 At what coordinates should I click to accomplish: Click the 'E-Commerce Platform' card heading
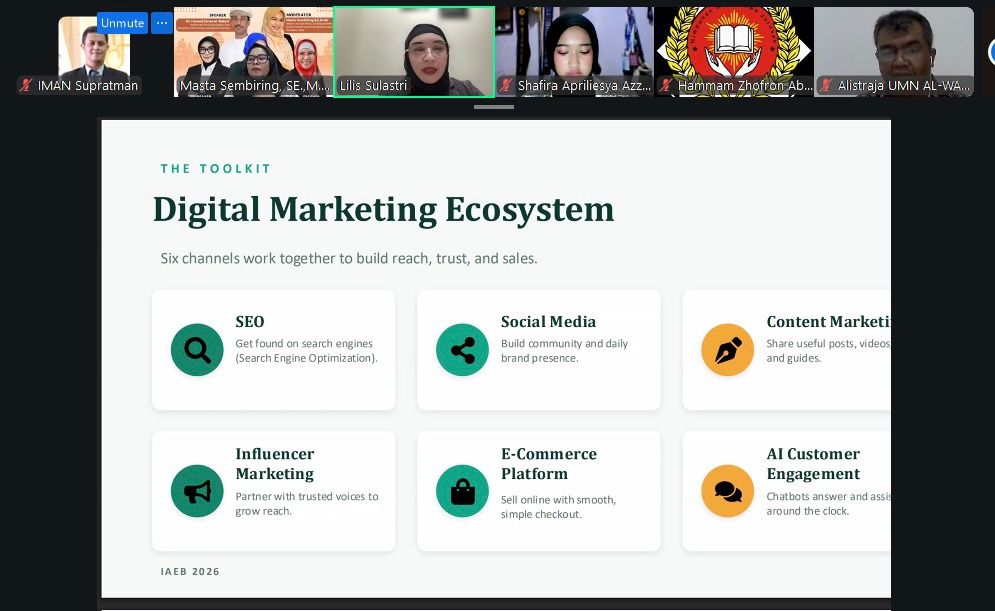(549, 464)
